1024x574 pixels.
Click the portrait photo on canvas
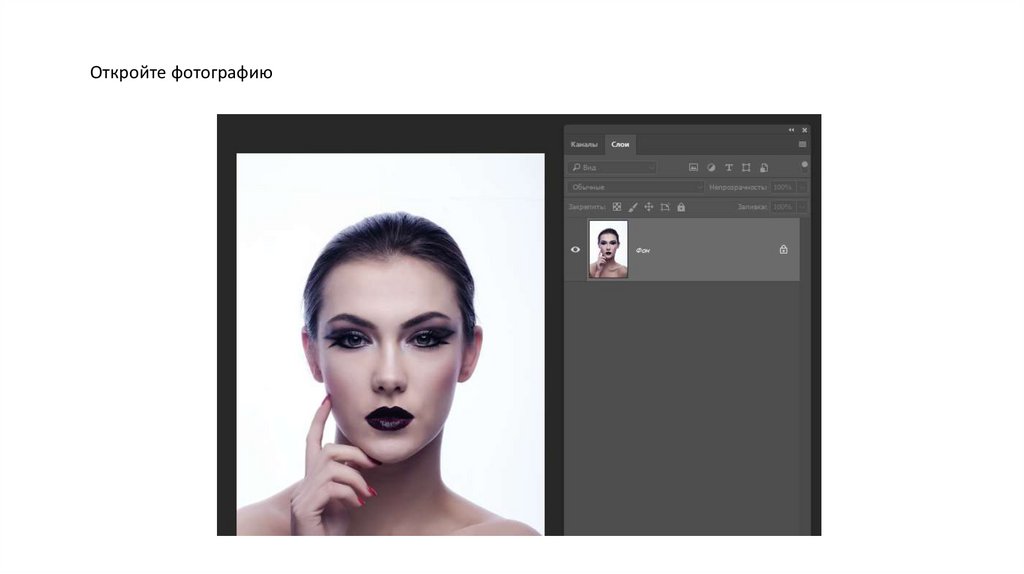390,344
